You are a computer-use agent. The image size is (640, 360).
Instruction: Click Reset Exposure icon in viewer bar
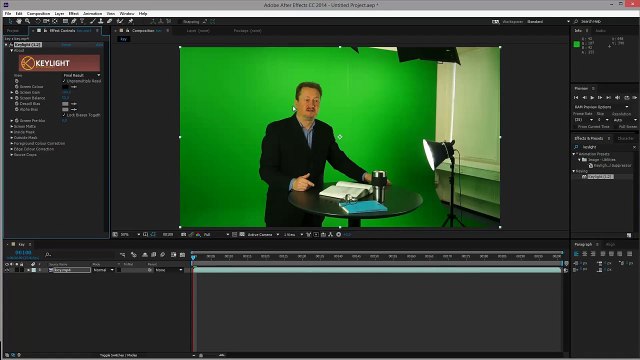point(338,235)
